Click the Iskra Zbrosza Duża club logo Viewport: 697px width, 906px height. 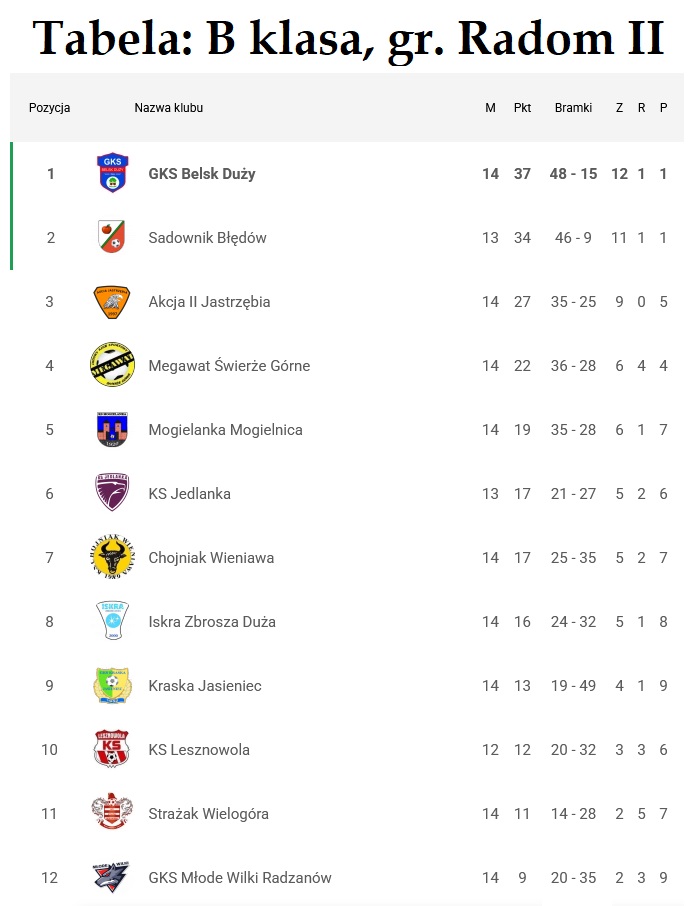pos(112,621)
